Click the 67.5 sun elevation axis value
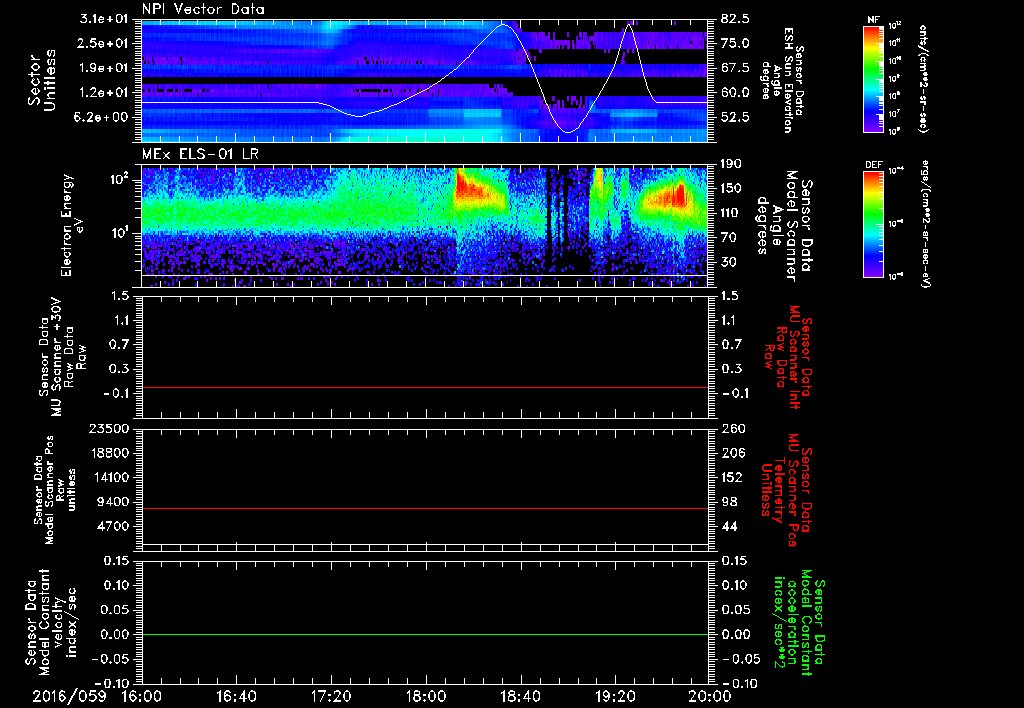 pos(735,68)
